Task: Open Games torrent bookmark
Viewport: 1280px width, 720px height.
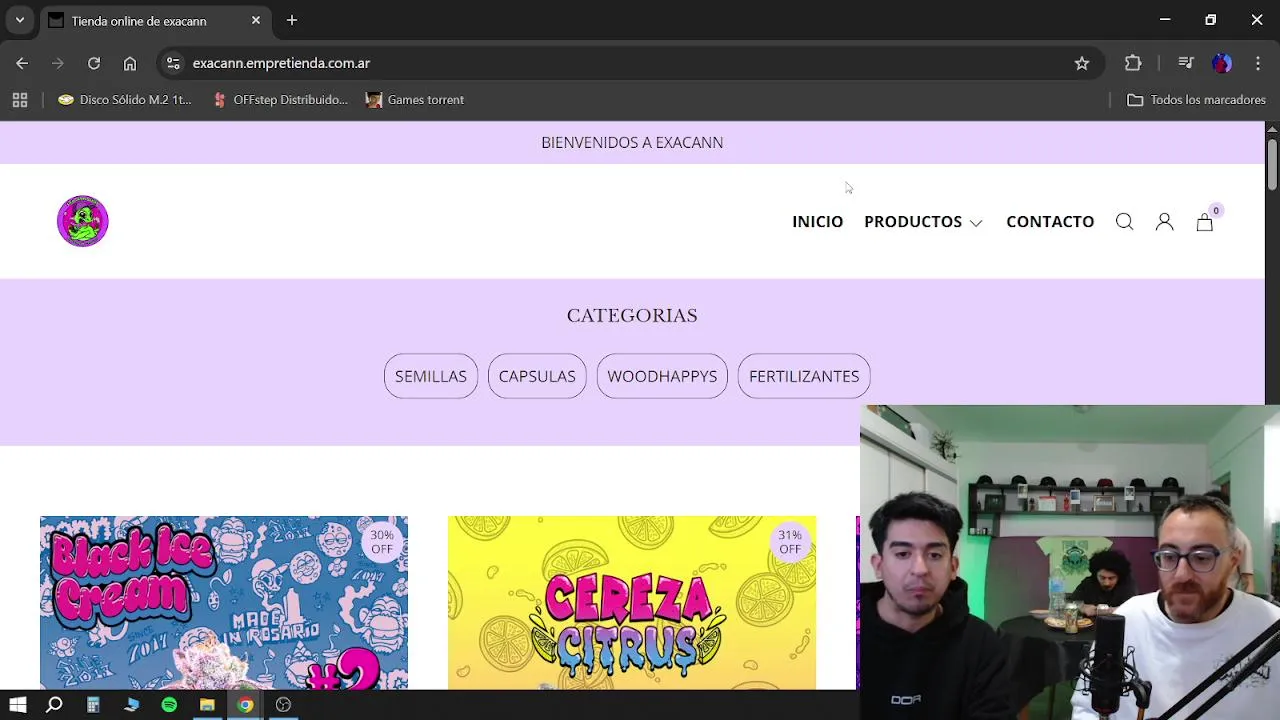Action: click(415, 100)
